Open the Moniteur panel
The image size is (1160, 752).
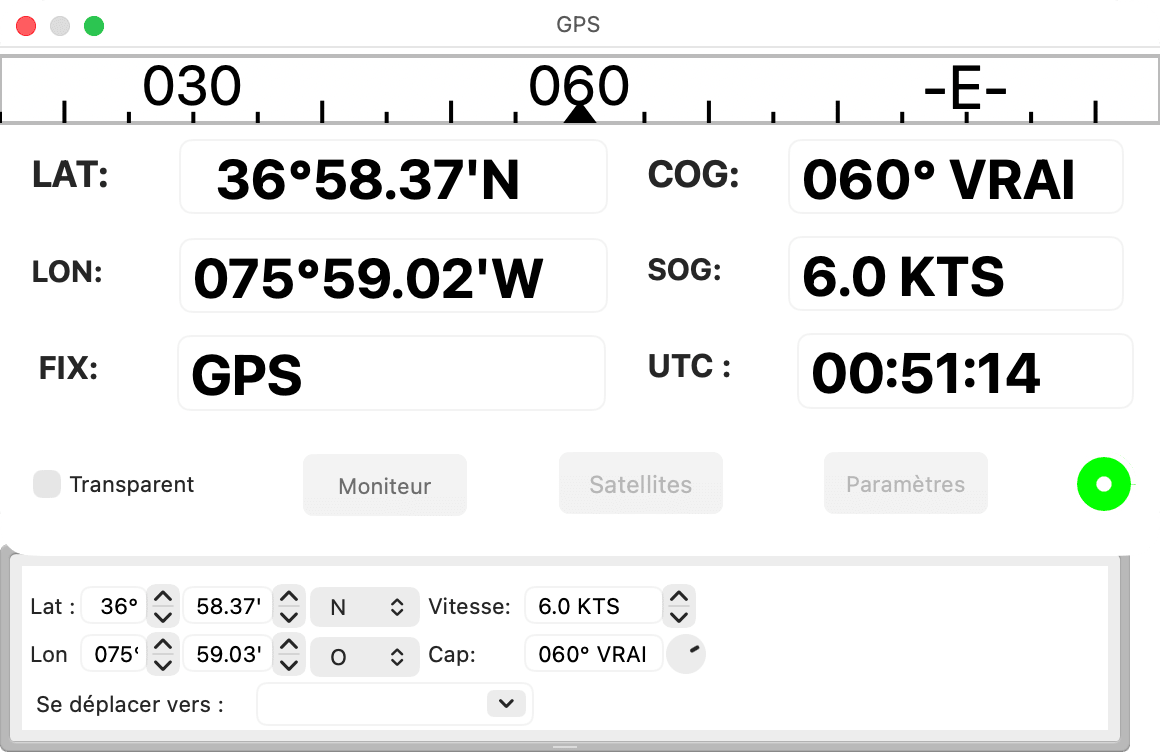tap(385, 486)
